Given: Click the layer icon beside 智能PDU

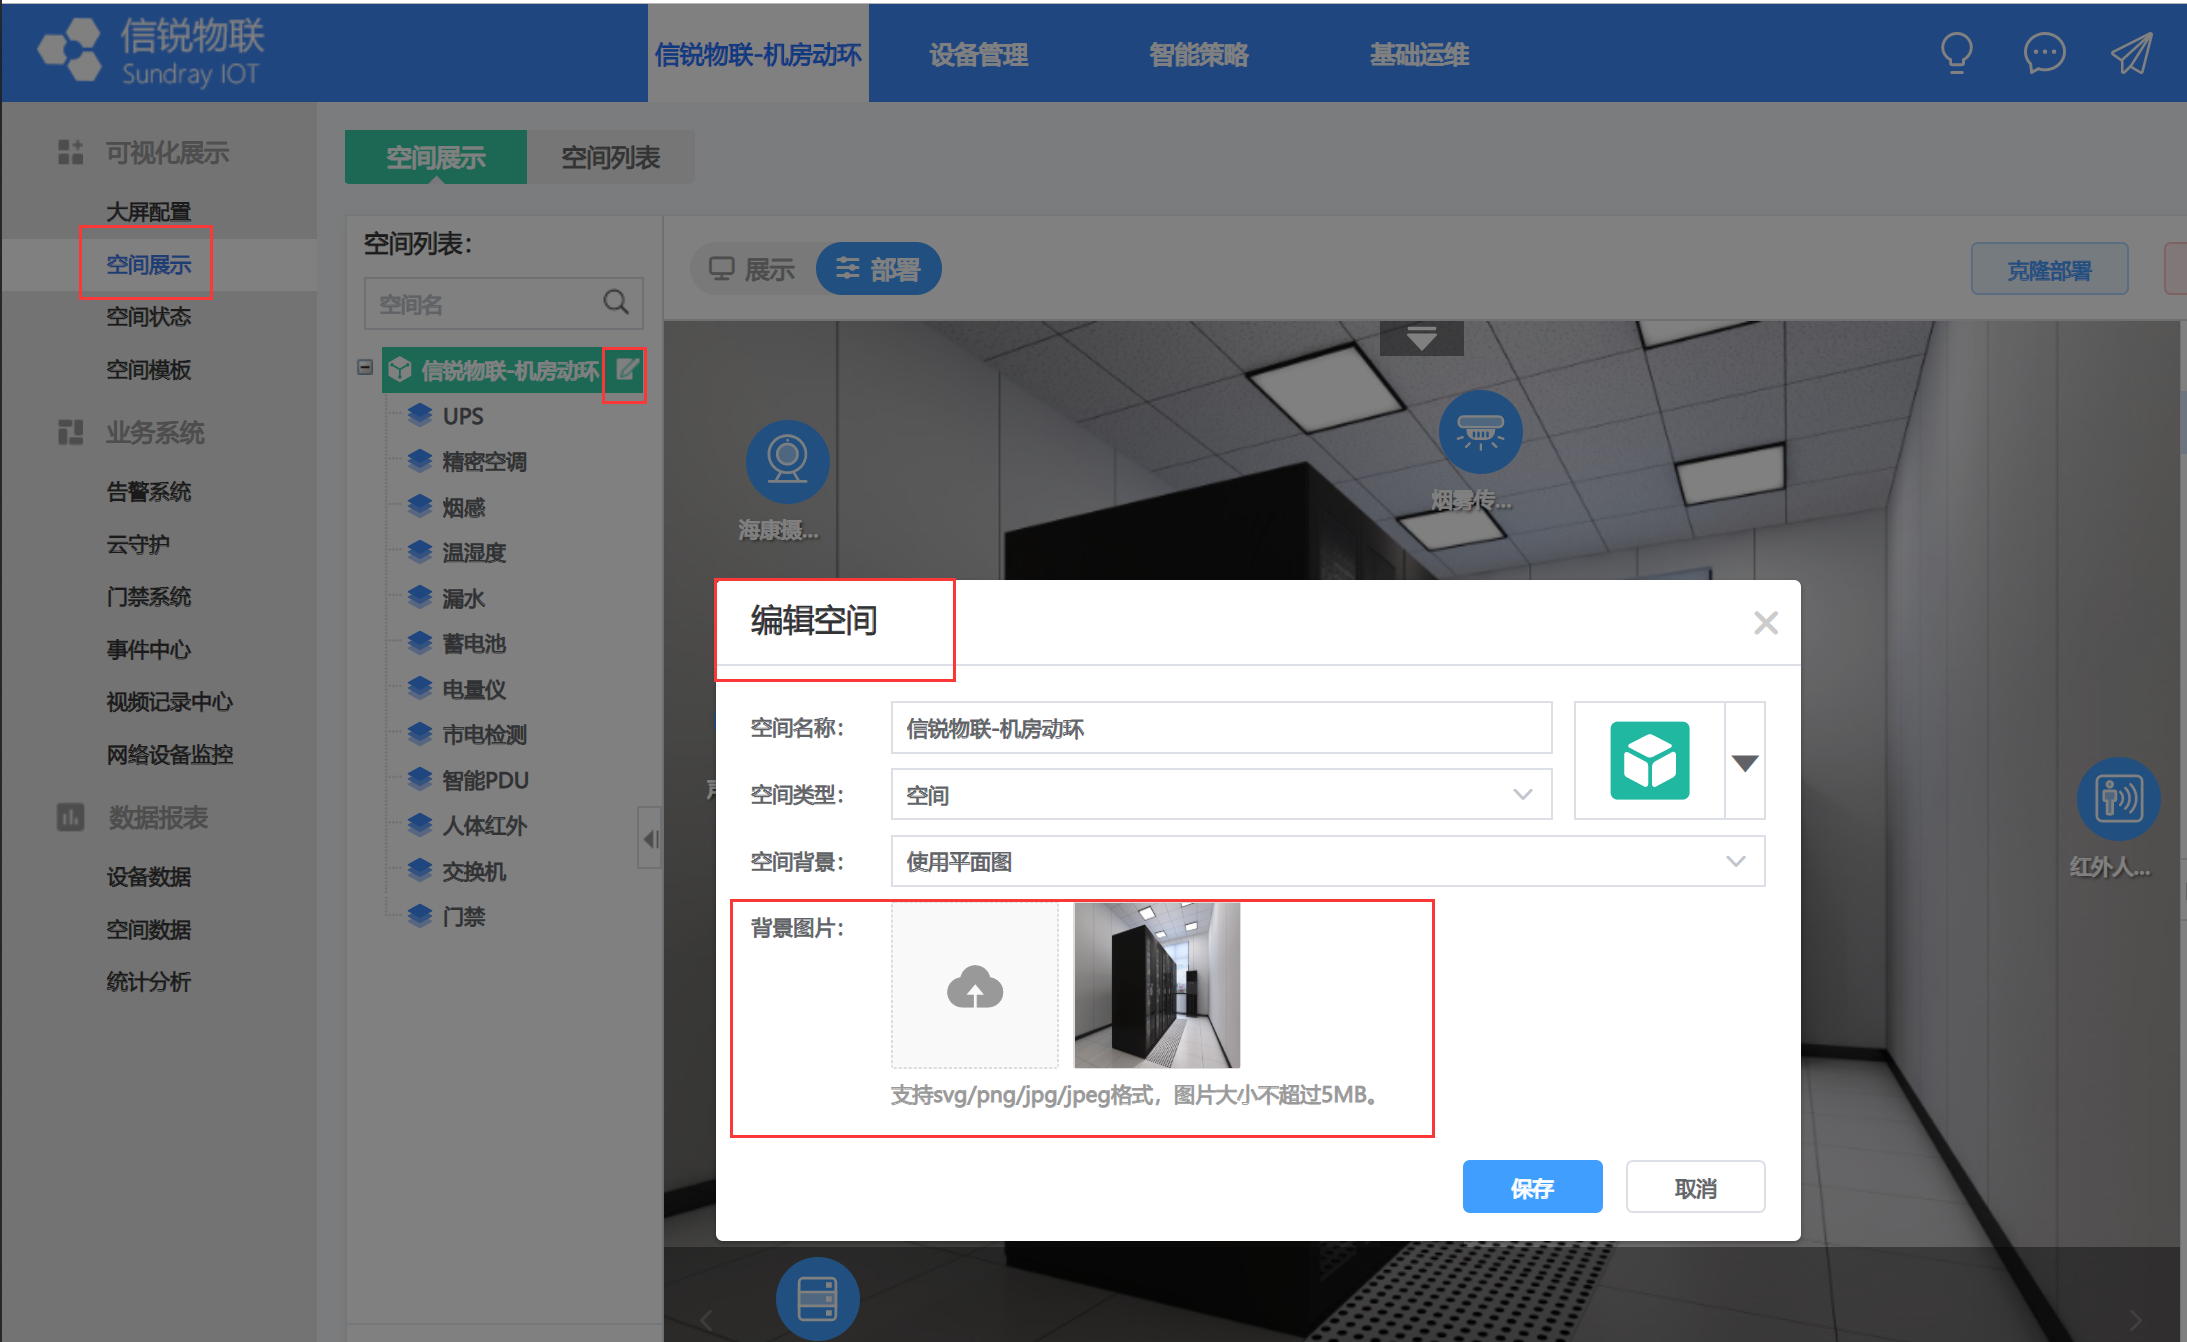Looking at the screenshot, I should pyautogui.click(x=420, y=779).
